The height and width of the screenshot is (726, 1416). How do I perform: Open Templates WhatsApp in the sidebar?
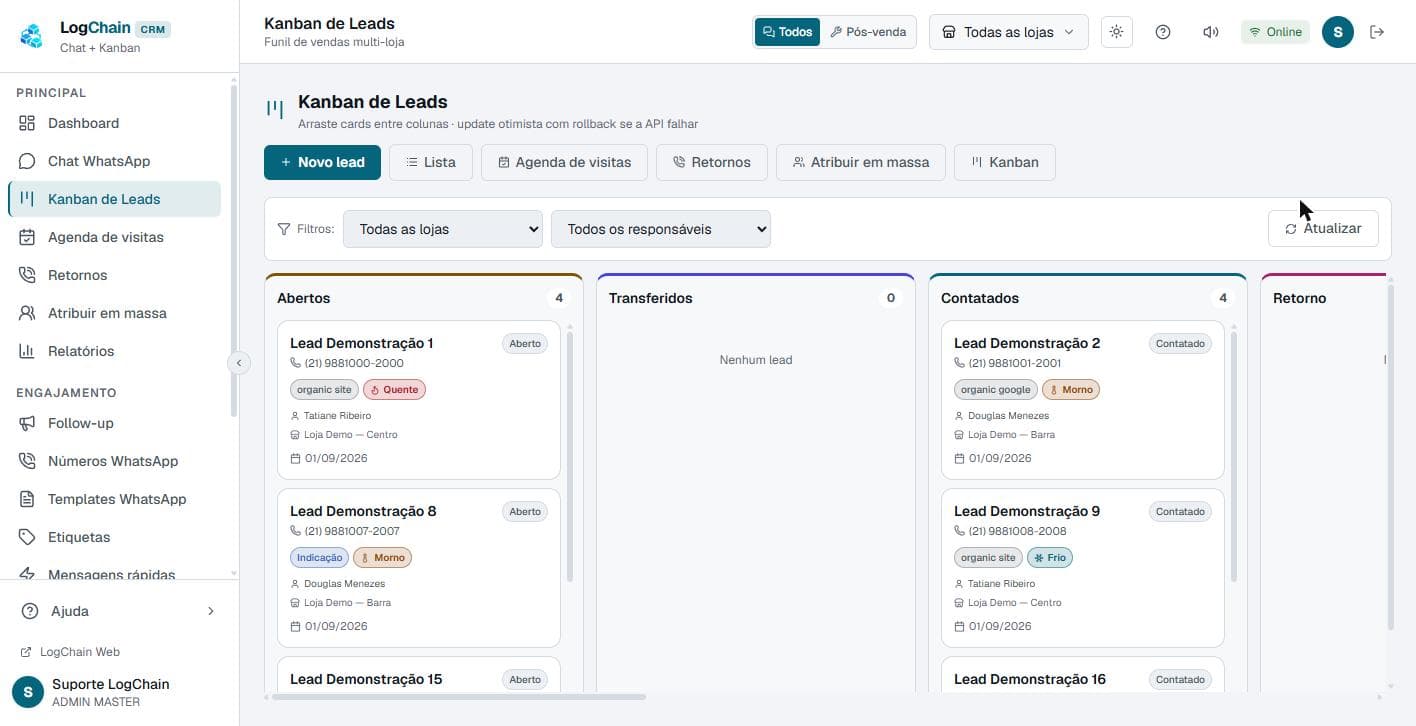click(x=114, y=499)
